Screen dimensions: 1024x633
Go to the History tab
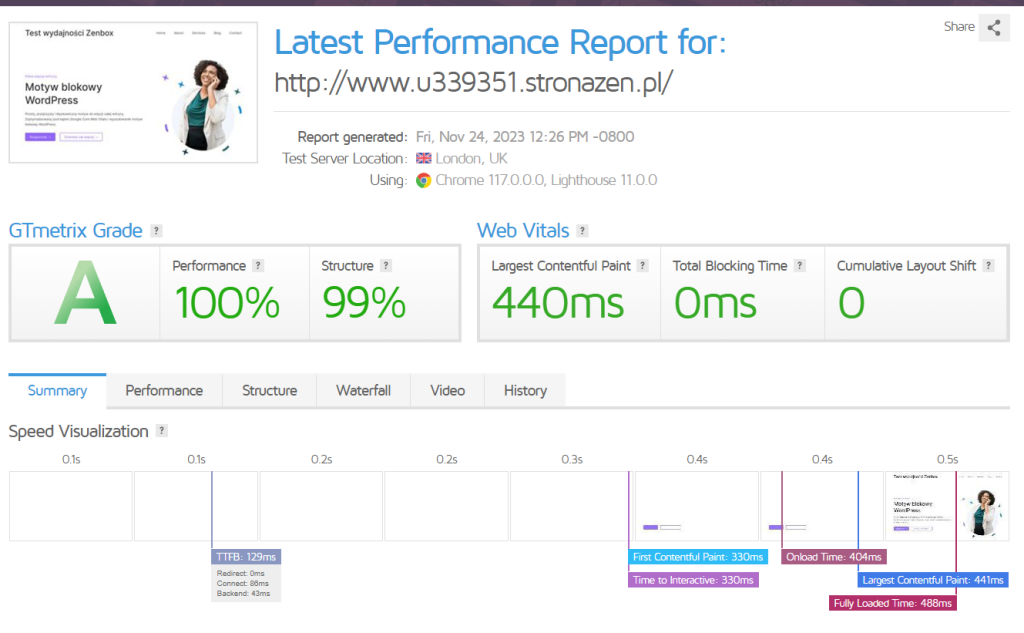coord(525,391)
